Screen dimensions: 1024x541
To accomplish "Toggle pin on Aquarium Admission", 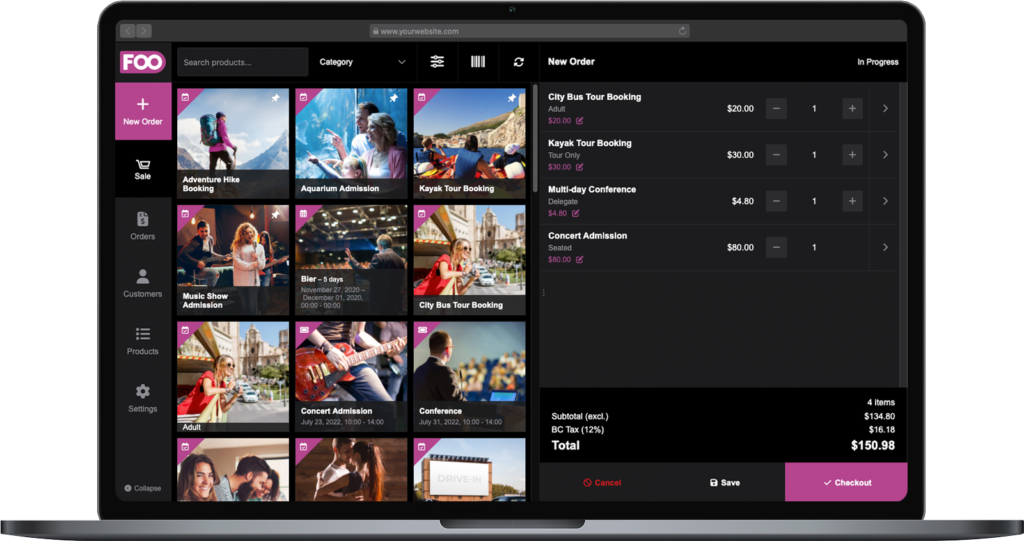I will click(x=394, y=98).
